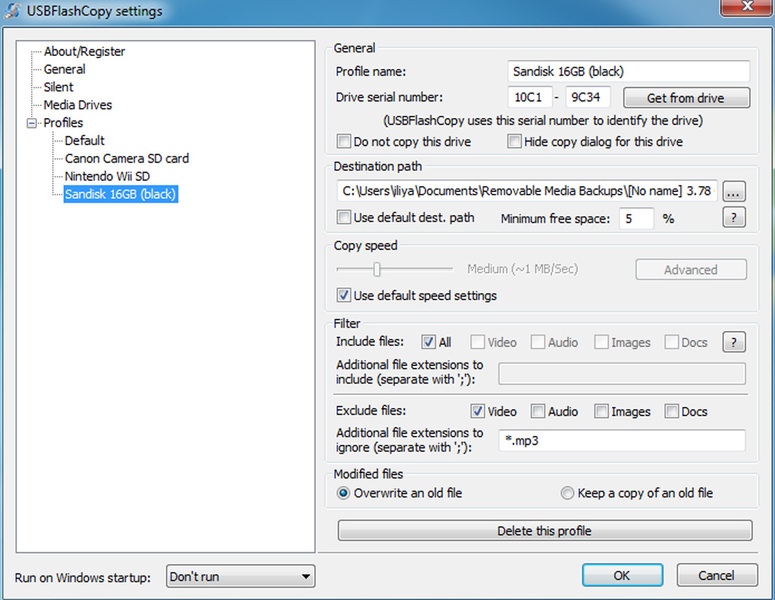Viewport: 775px width, 600px height.
Task: Click Delete this profile button
Action: 545,531
